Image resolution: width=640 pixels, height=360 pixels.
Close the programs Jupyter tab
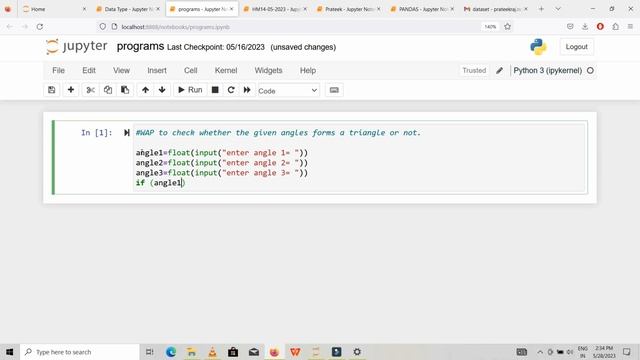231,9
